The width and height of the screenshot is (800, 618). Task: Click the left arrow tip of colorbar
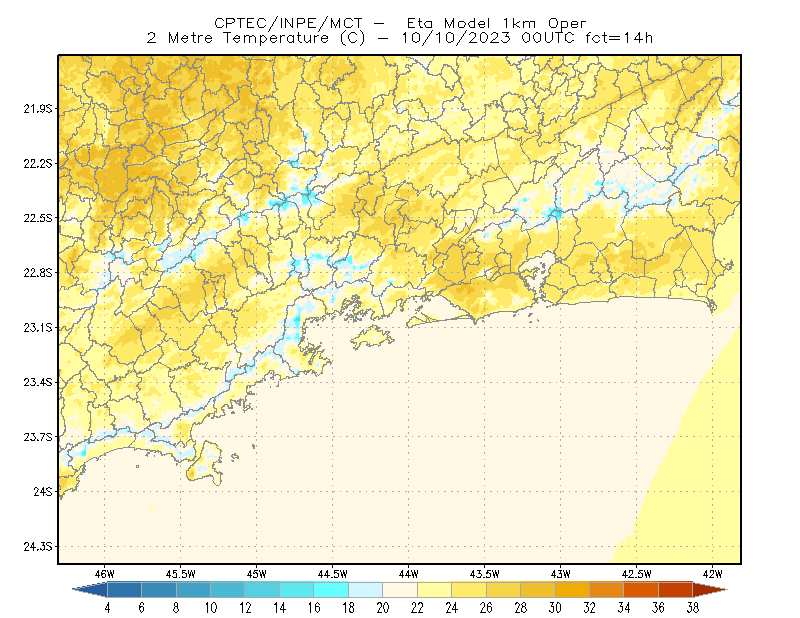[x=89, y=590]
